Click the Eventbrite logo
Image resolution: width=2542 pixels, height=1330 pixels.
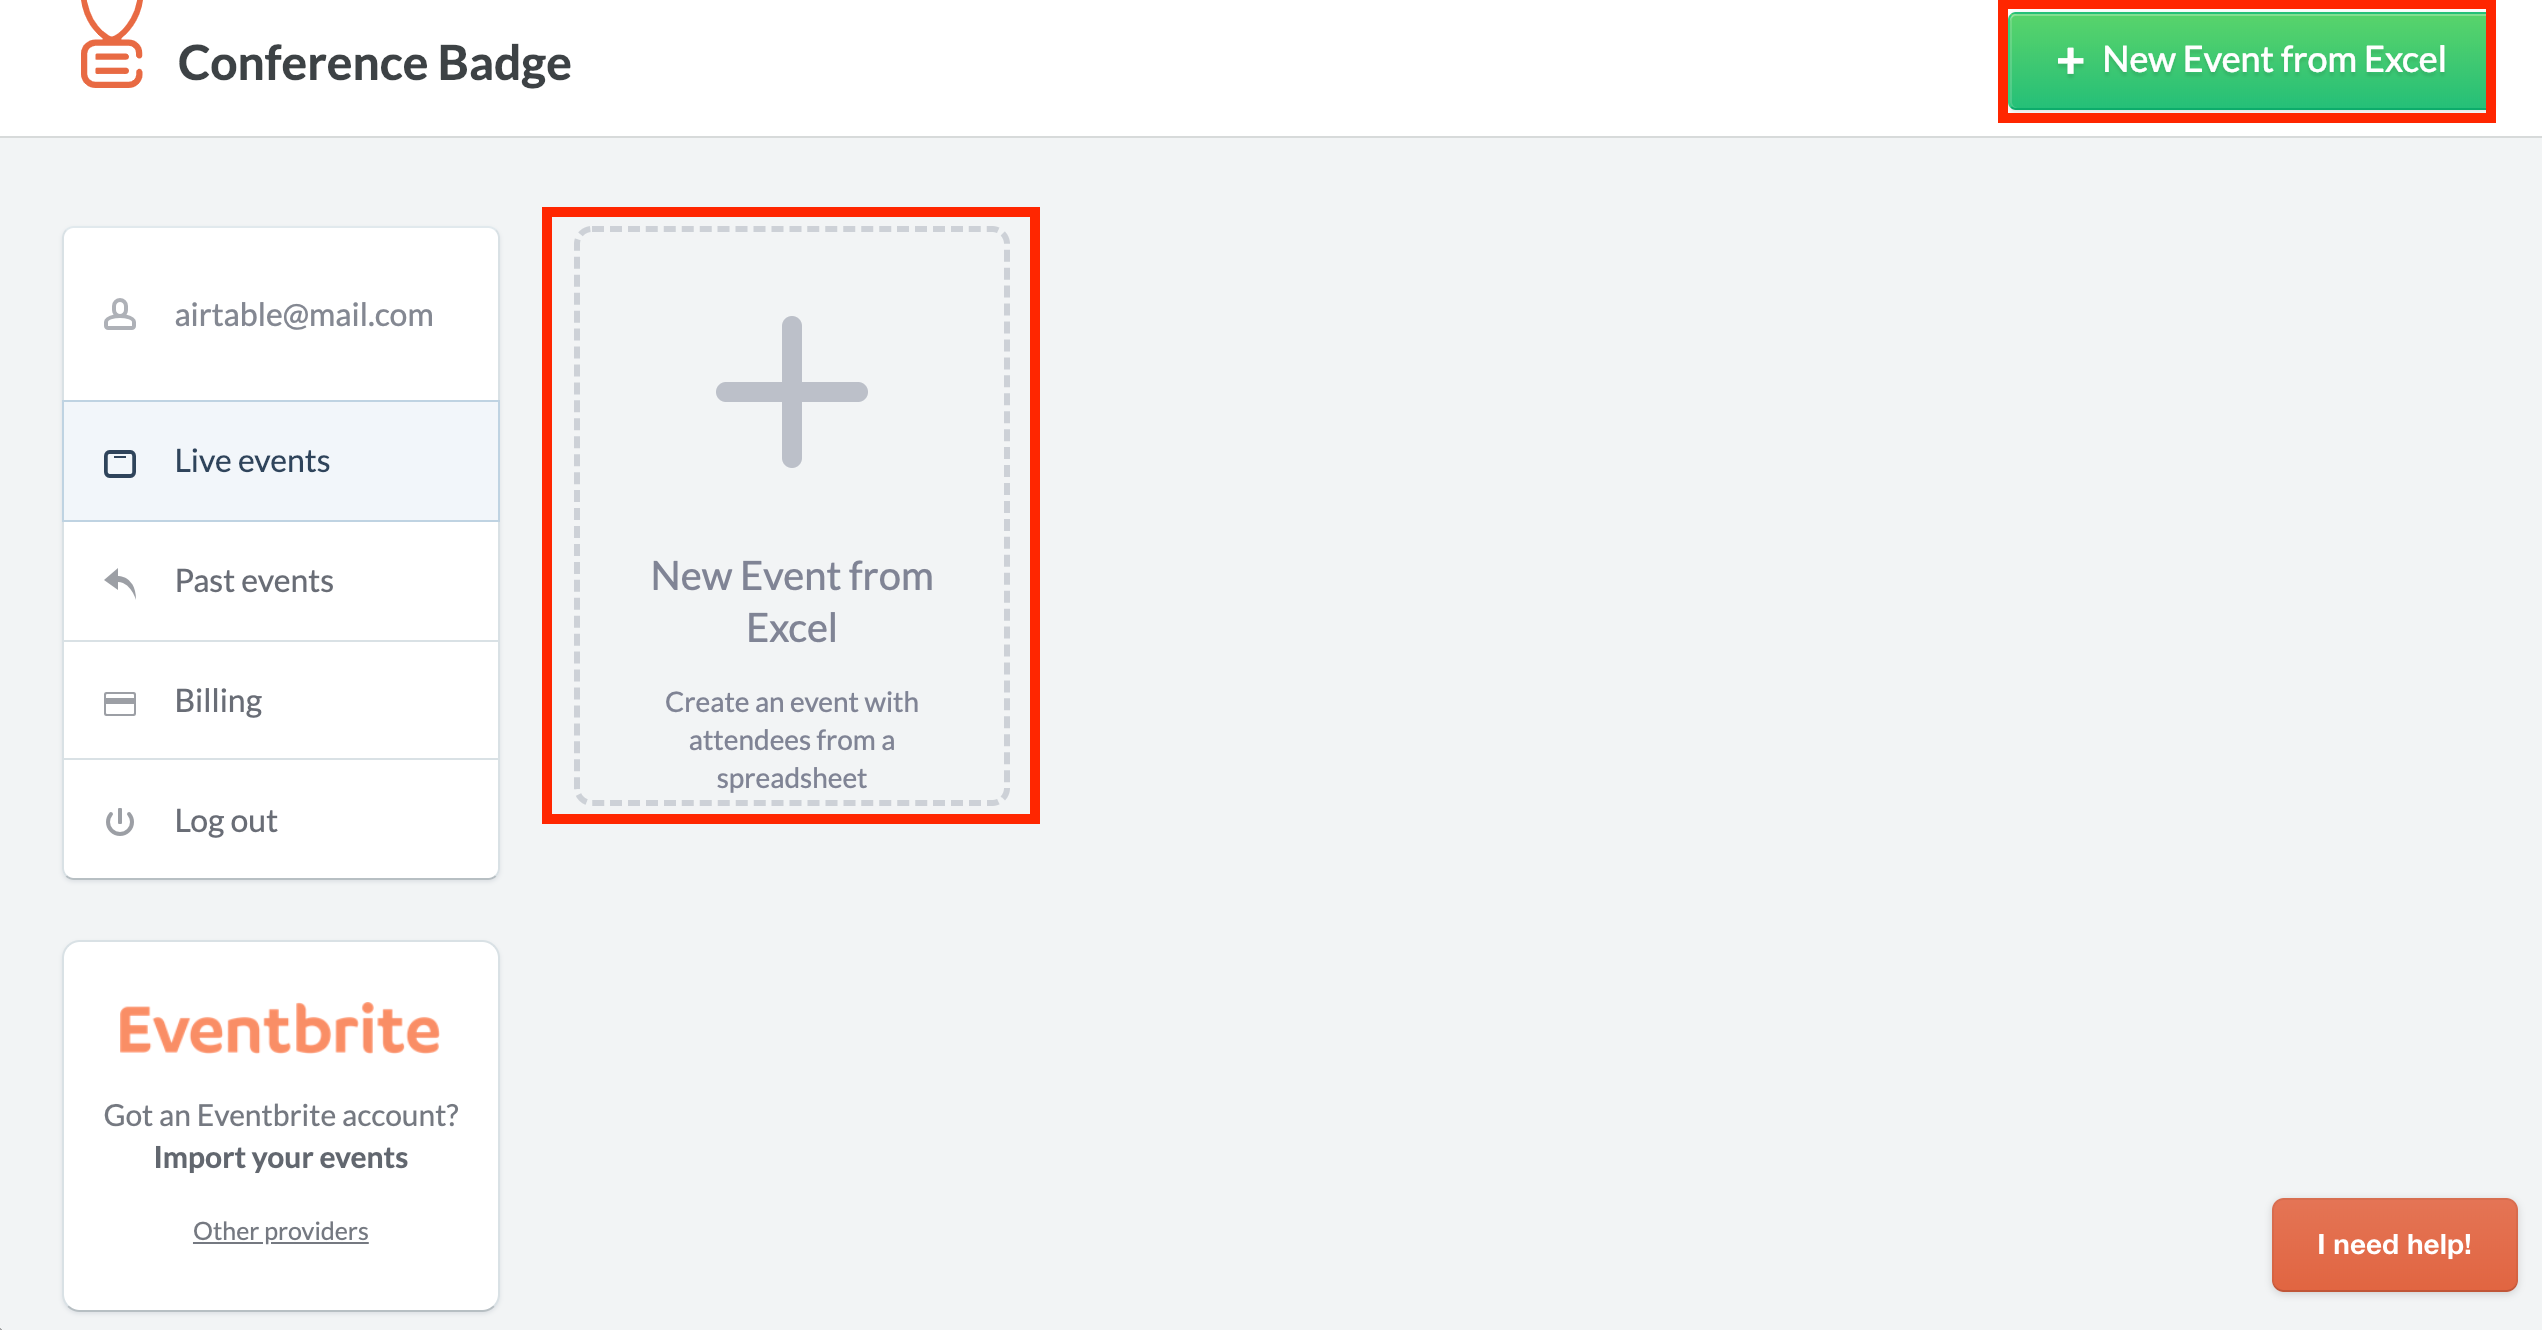click(x=279, y=1030)
